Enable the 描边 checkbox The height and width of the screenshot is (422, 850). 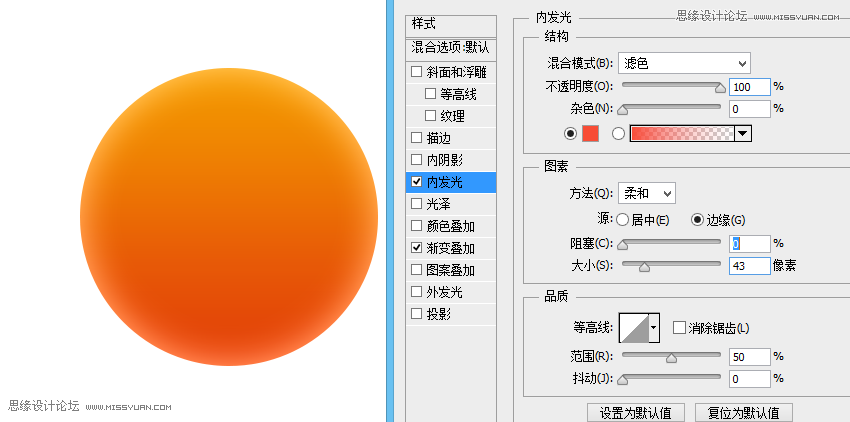coord(416,138)
